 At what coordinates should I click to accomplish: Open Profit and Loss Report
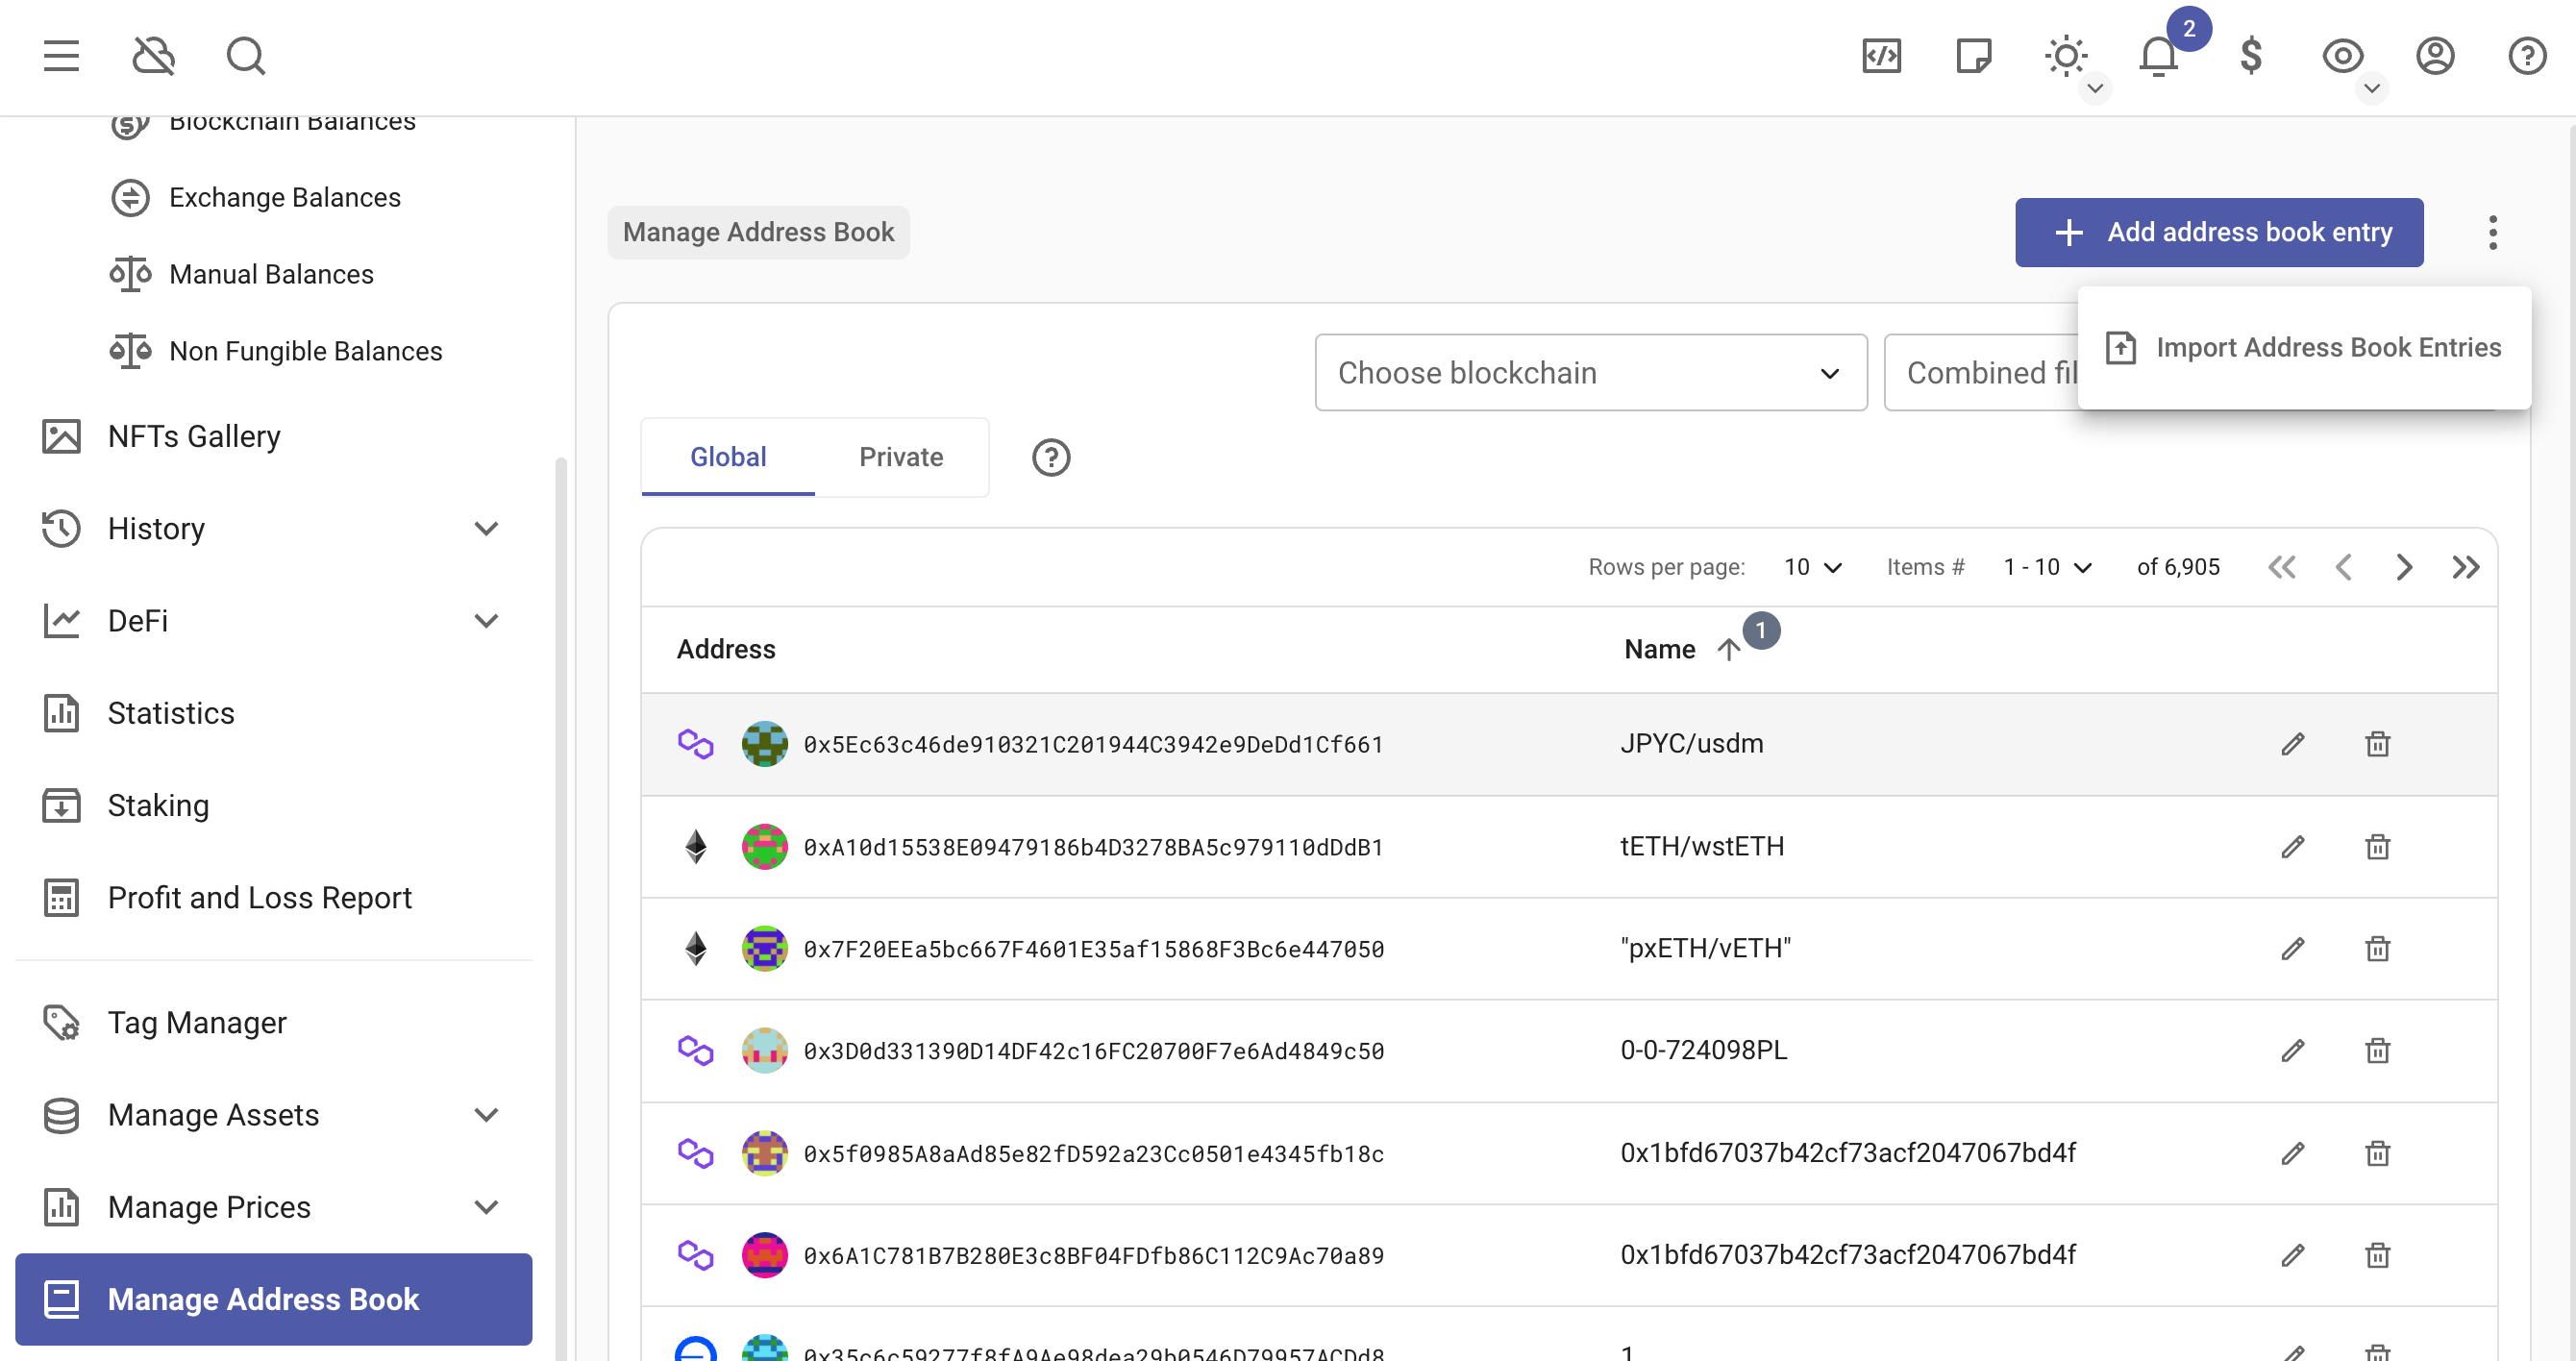pyautogui.click(x=259, y=897)
